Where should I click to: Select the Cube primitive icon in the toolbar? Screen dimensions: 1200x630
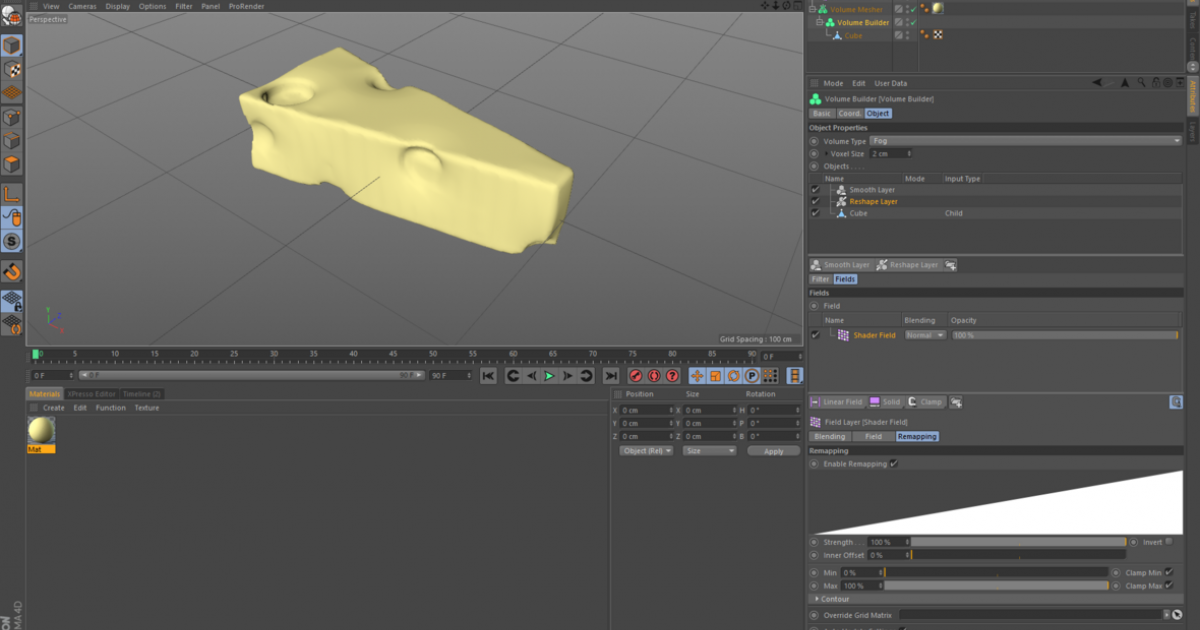tap(12, 44)
